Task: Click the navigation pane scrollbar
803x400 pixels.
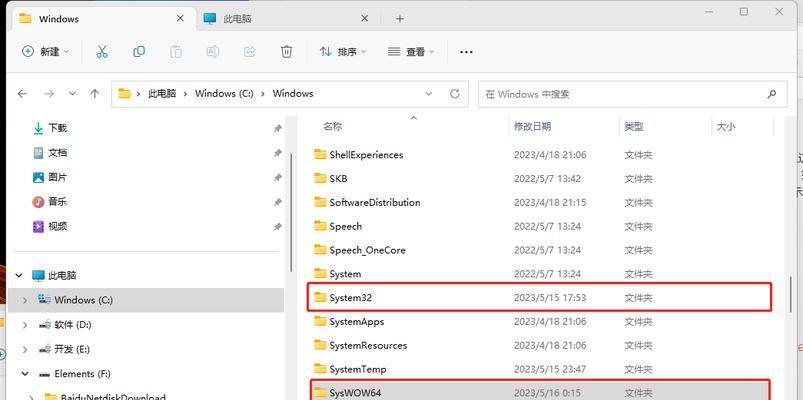Action: 291,212
